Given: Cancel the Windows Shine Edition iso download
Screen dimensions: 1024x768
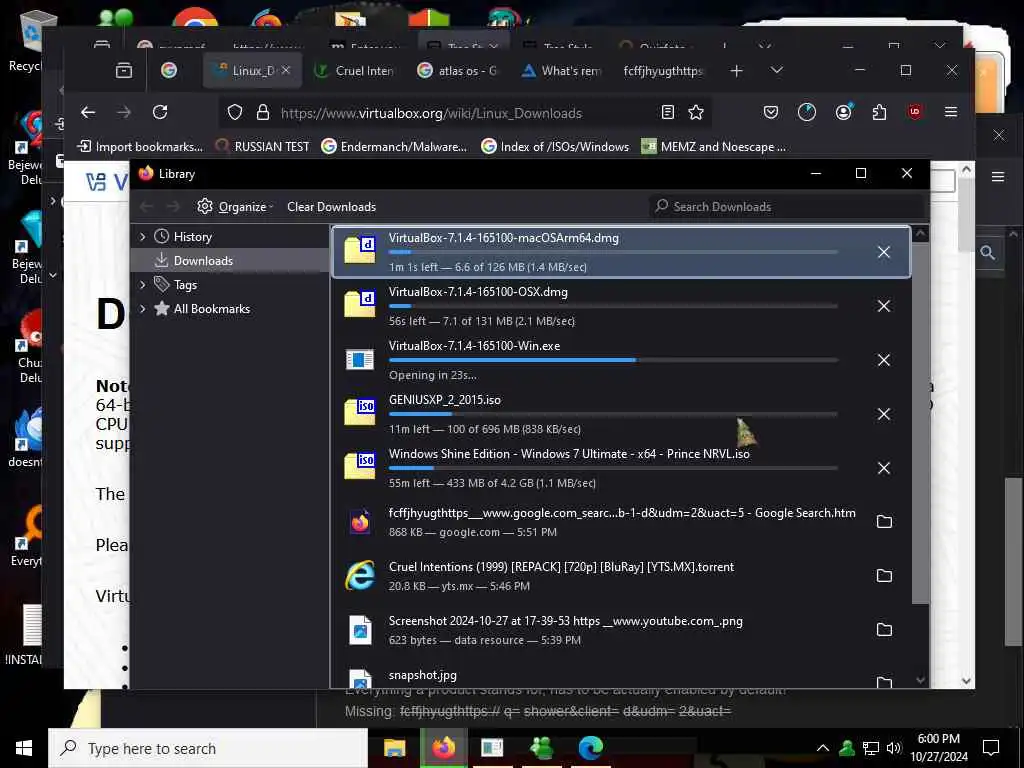Looking at the screenshot, I should pos(884,468).
